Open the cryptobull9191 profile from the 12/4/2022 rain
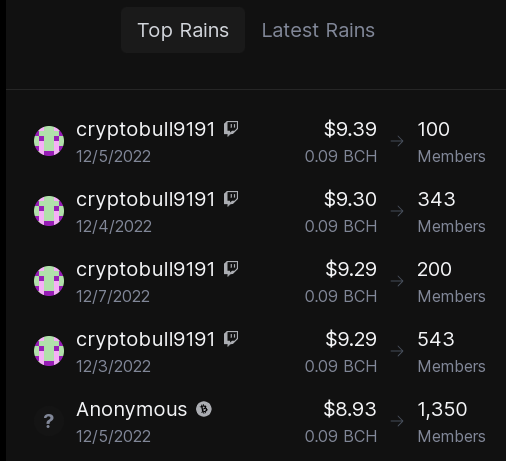 [x=145, y=200]
